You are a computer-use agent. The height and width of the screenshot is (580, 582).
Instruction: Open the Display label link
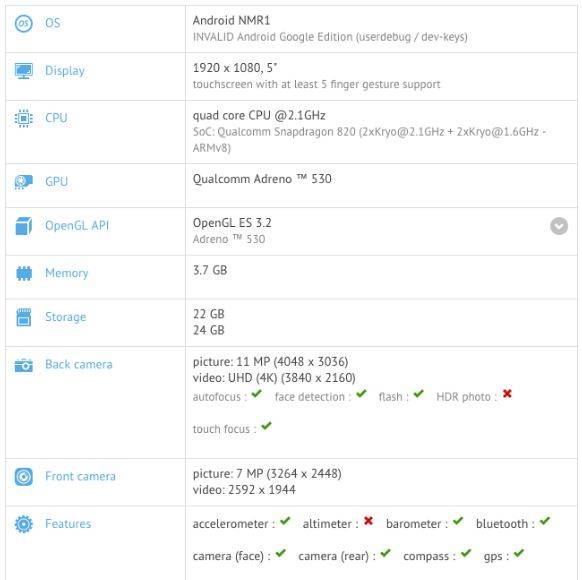pos(65,71)
